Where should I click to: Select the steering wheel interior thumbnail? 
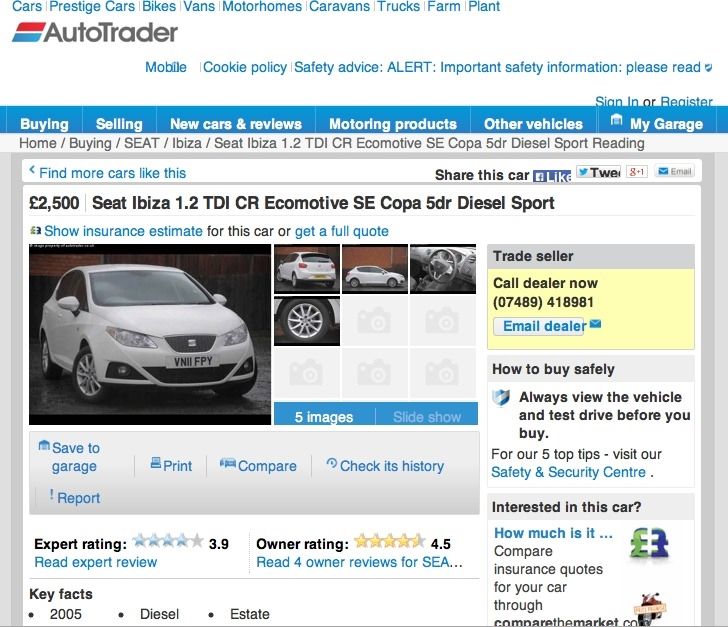coord(443,268)
